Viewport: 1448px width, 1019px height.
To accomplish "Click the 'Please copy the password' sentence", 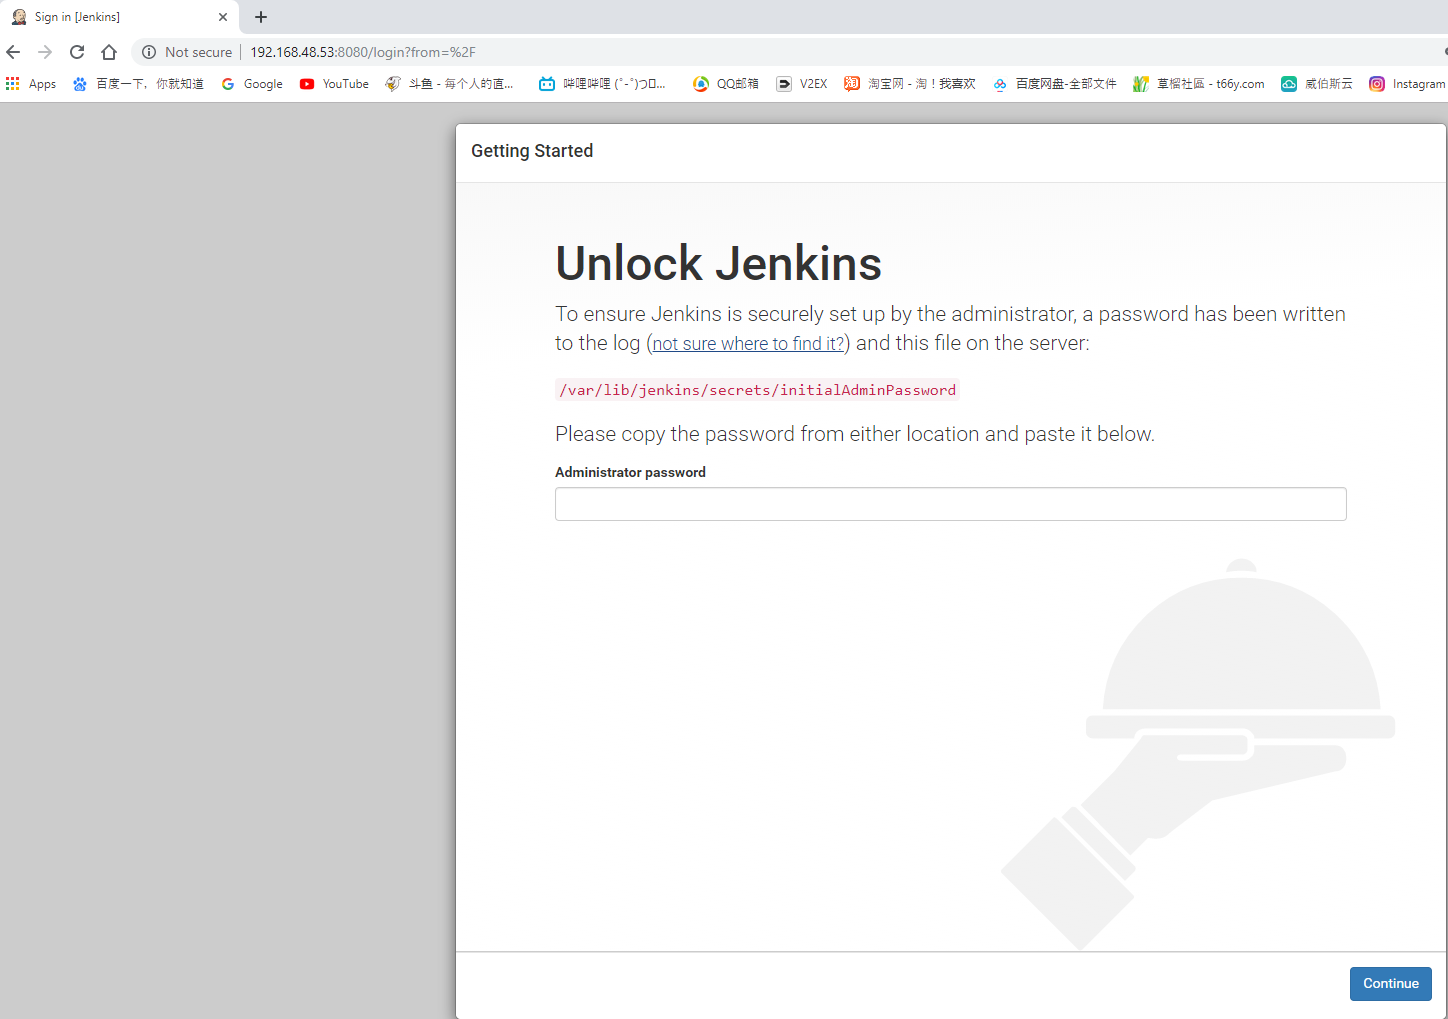I will coord(855,434).
